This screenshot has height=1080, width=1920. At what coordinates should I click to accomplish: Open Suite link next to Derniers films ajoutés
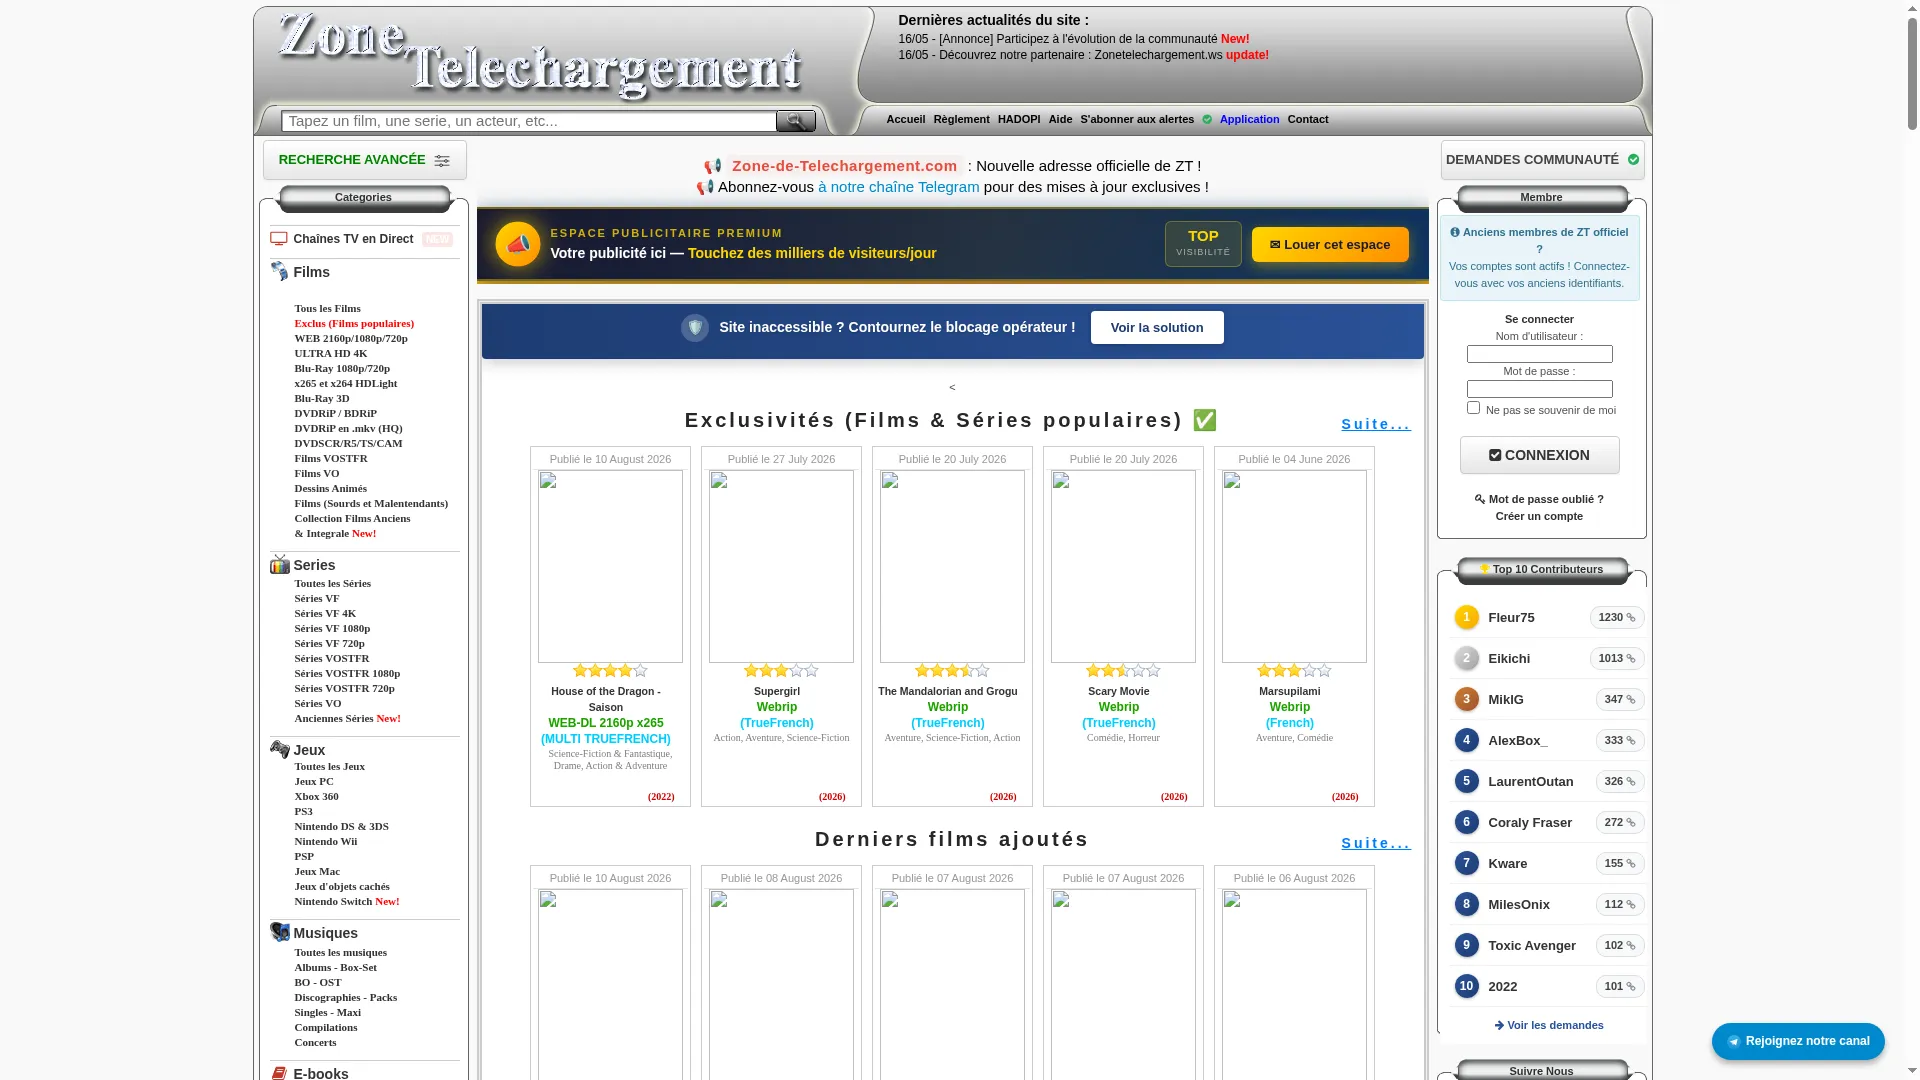pyautogui.click(x=1376, y=844)
